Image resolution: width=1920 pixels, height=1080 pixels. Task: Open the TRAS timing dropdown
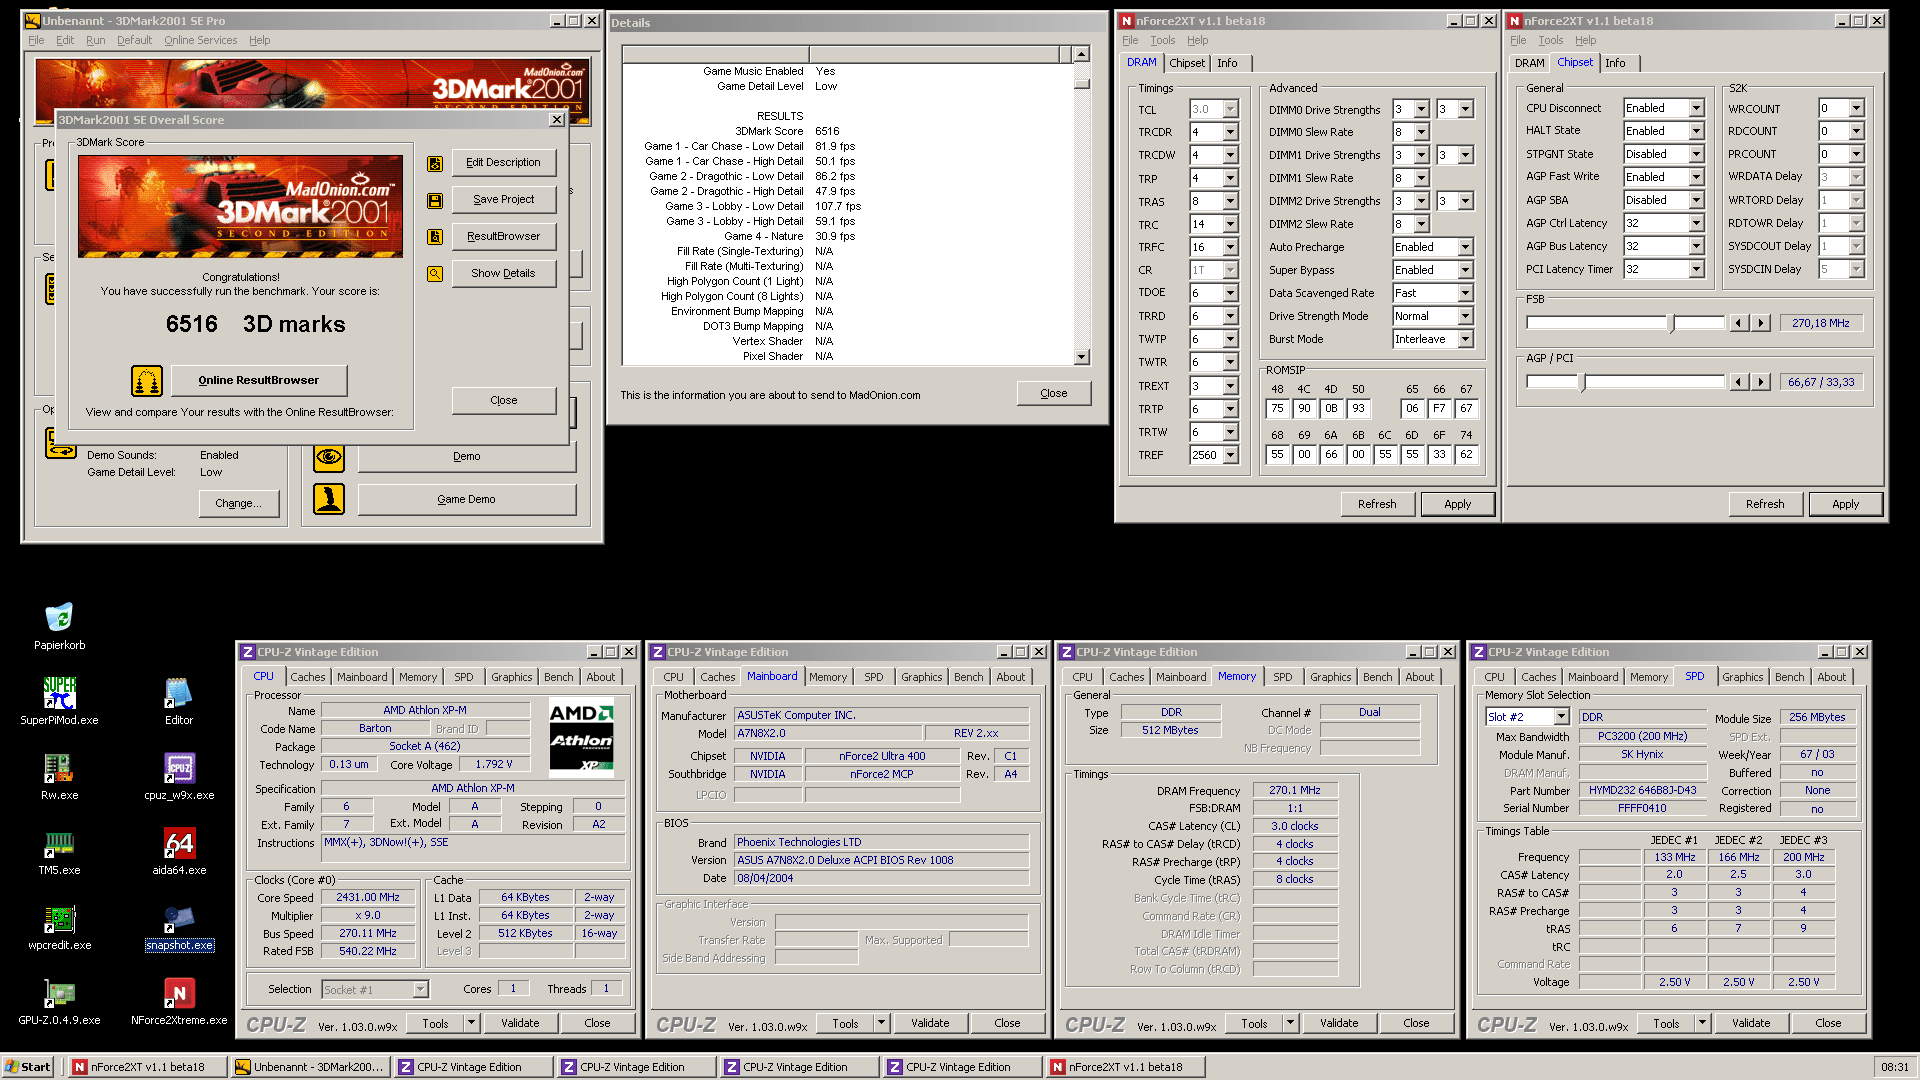tap(1230, 201)
